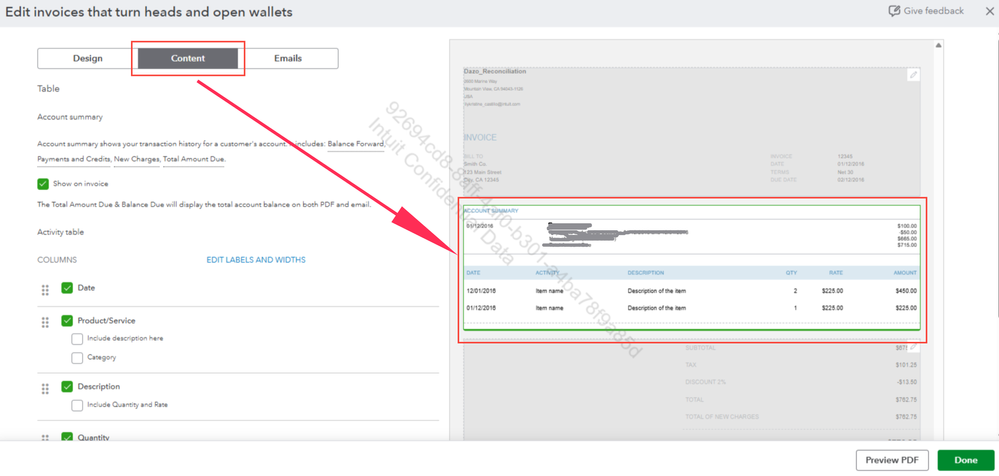Toggle the Description column checkbox
This screenshot has height=476, width=999.
(67, 386)
